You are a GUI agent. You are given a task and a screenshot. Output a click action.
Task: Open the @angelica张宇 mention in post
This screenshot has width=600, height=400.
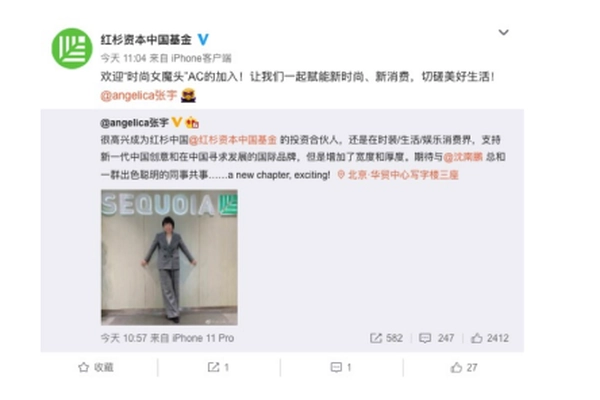(139, 95)
